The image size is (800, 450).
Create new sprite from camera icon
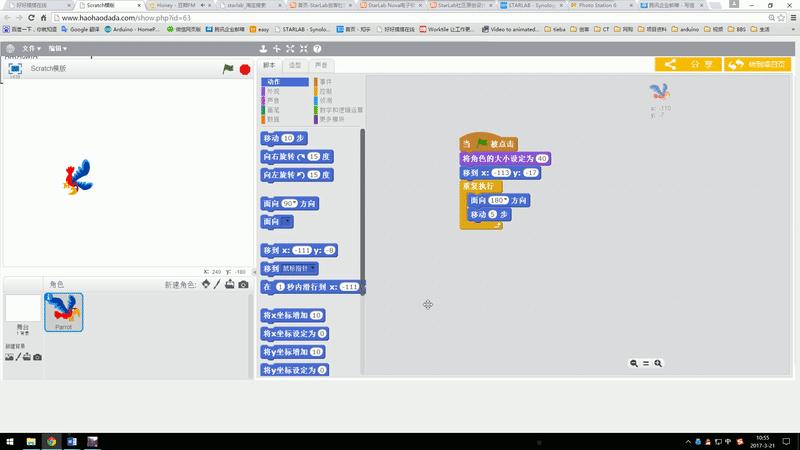243,284
